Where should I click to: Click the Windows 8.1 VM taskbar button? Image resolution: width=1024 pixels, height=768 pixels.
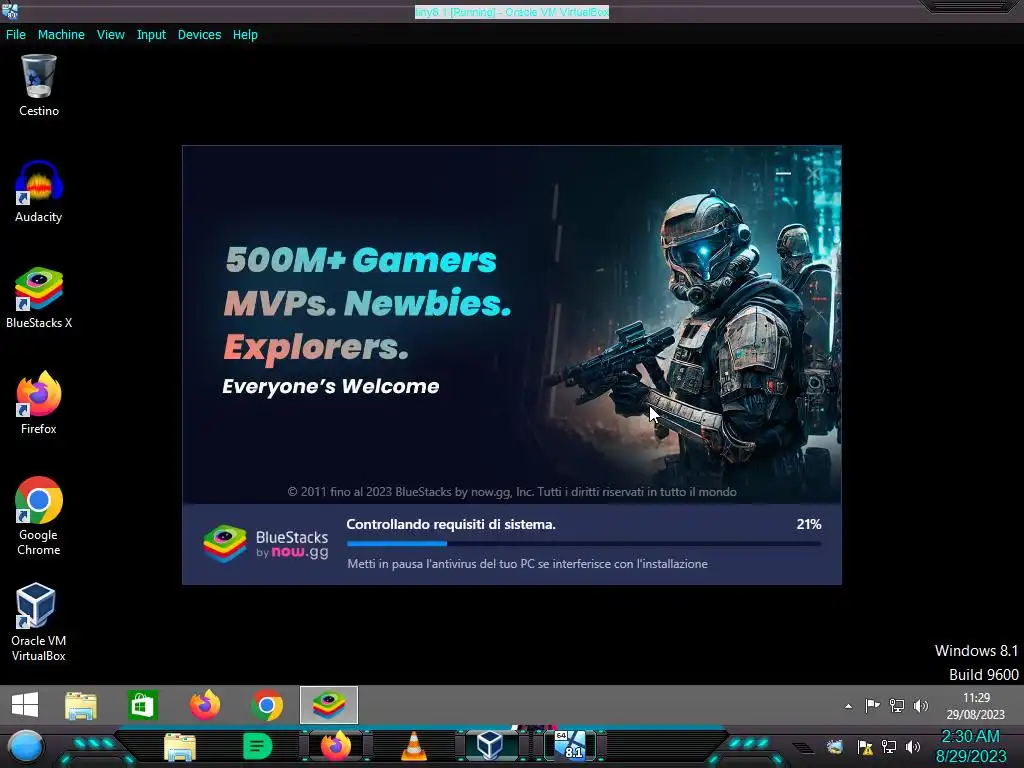[571, 745]
